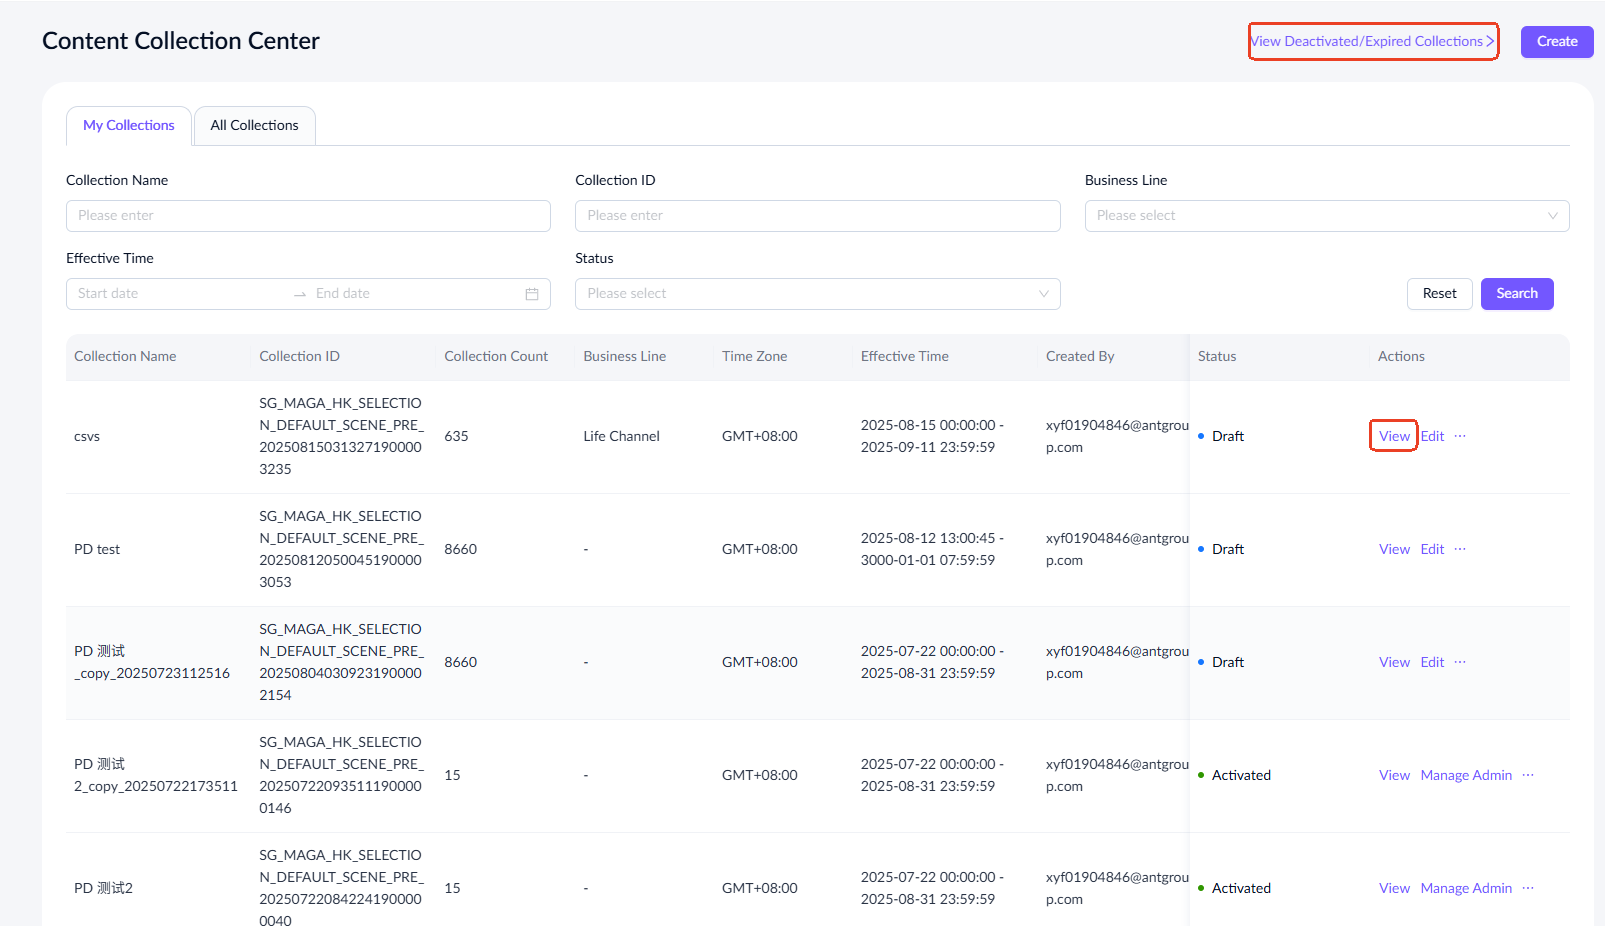Screen dimensions: 1605x926
Task: Open more actions ellipsis for PD test
Action: (1460, 549)
